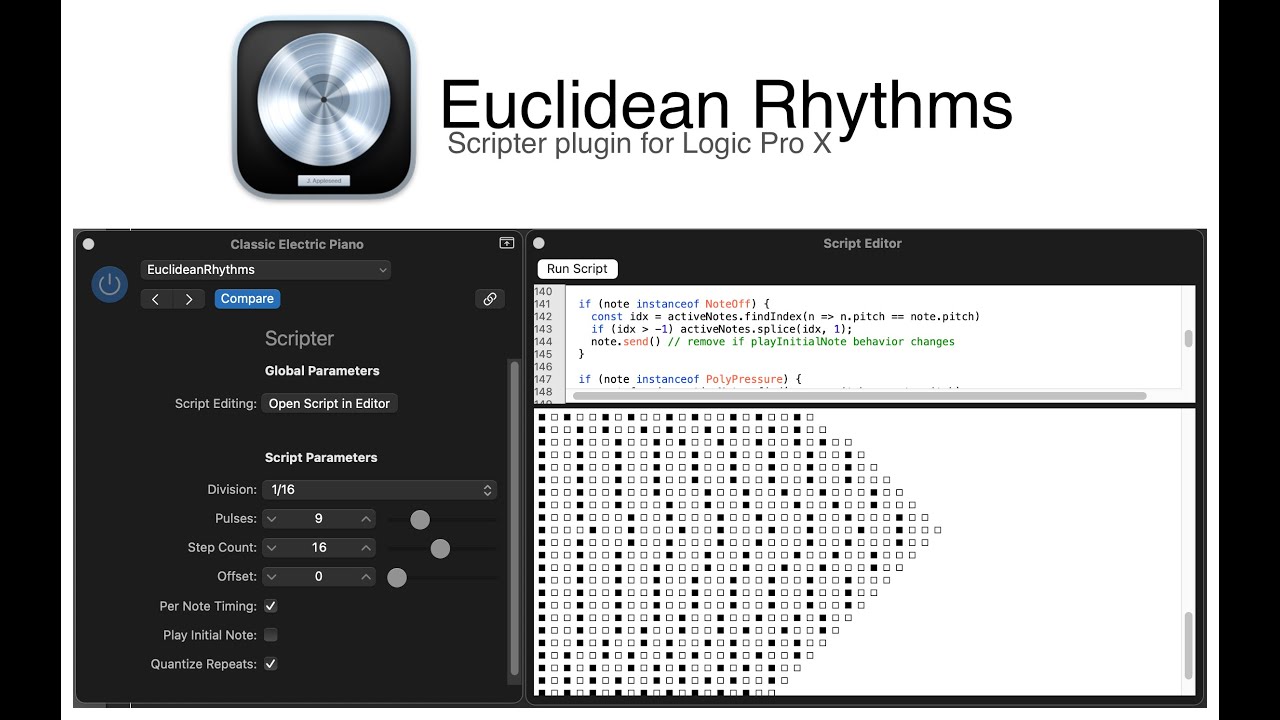Close the Classic Electric Piano plugin window
The height and width of the screenshot is (720, 1280).
pos(88,243)
